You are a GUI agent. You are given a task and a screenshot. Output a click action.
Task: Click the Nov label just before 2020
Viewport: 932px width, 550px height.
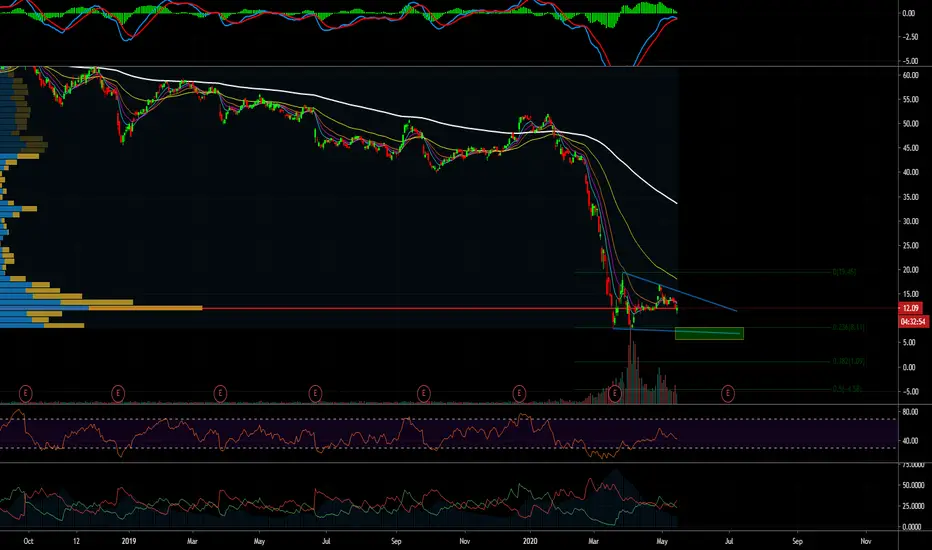pyautogui.click(x=465, y=542)
